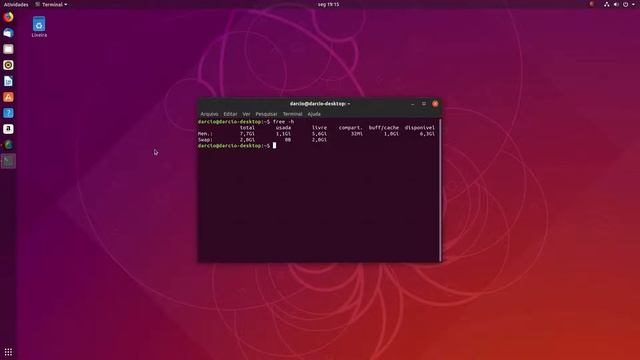This screenshot has height=360, width=640.
Task: Select the running Terminal icon in the dock
Action: click(8, 161)
